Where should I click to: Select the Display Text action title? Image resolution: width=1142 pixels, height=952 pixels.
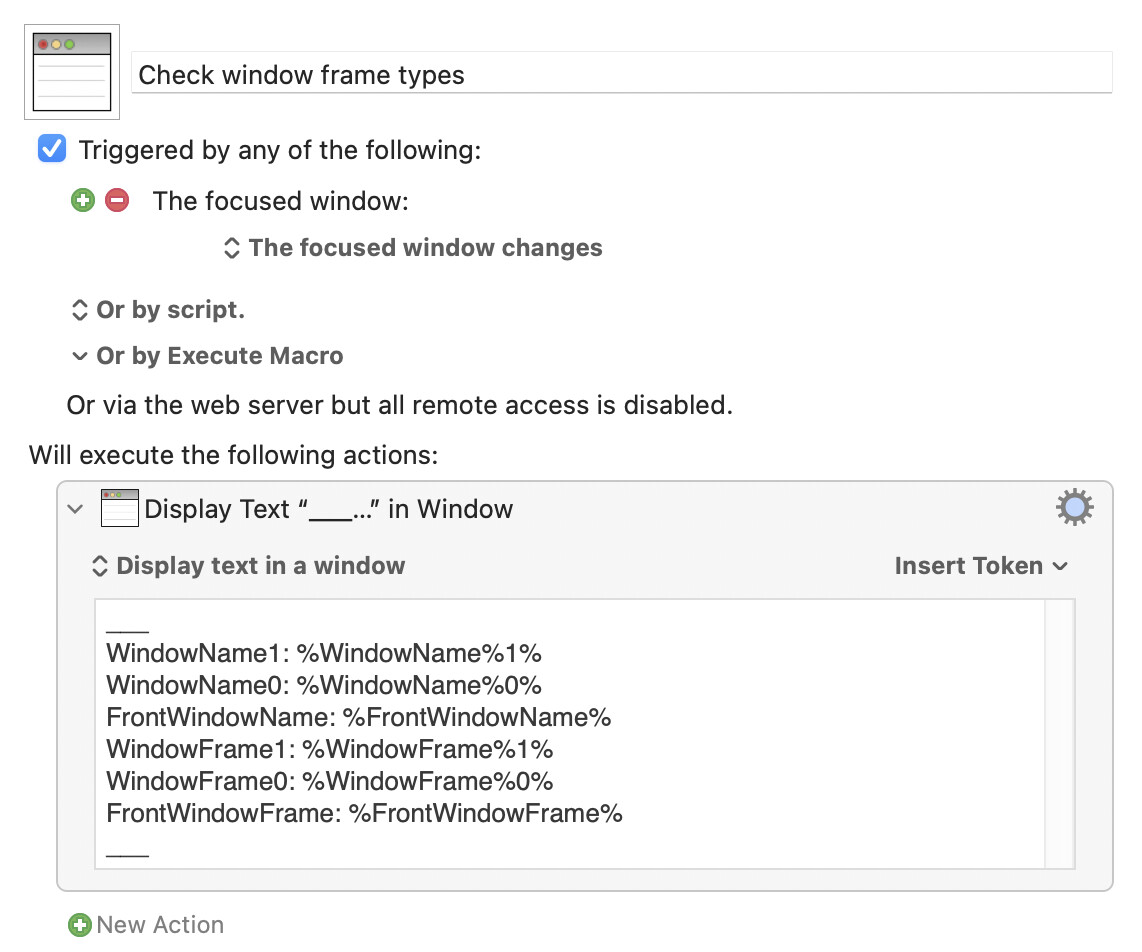coord(328,508)
